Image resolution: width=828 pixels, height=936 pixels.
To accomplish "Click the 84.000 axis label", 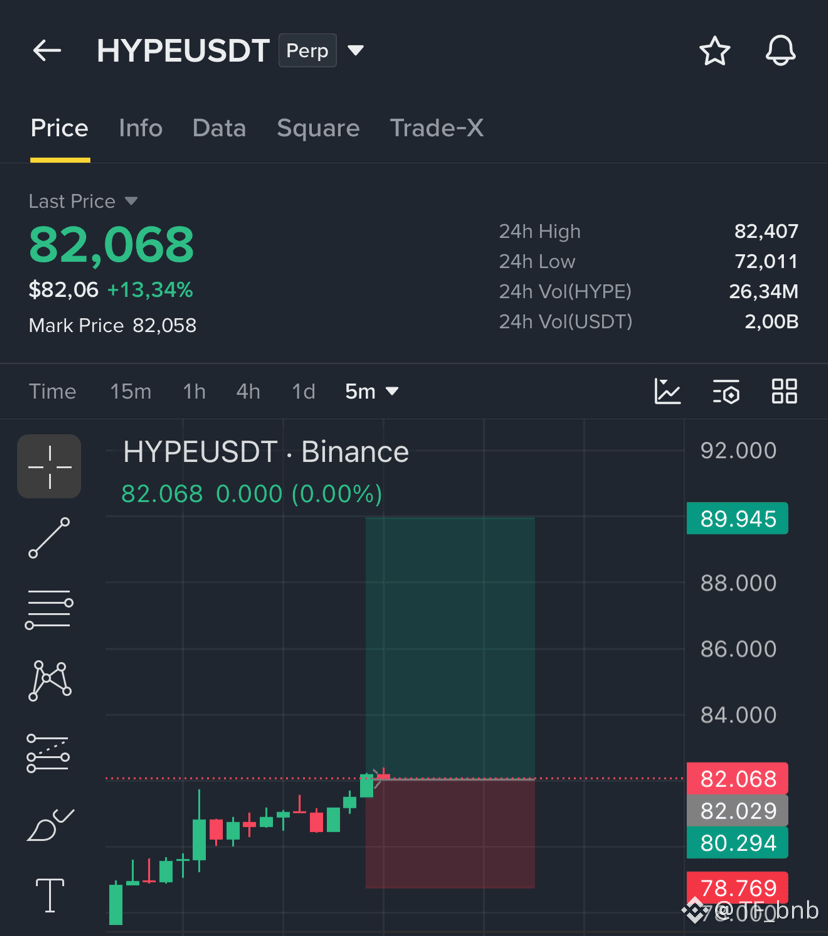I will coord(738,715).
